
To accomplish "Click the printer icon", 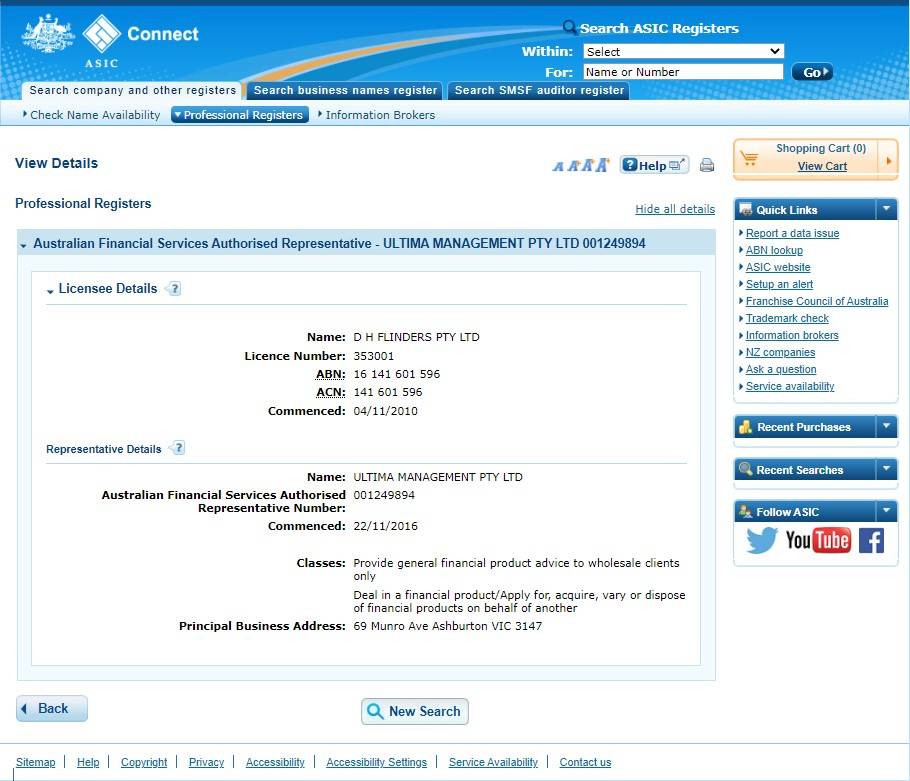I will click(x=707, y=166).
